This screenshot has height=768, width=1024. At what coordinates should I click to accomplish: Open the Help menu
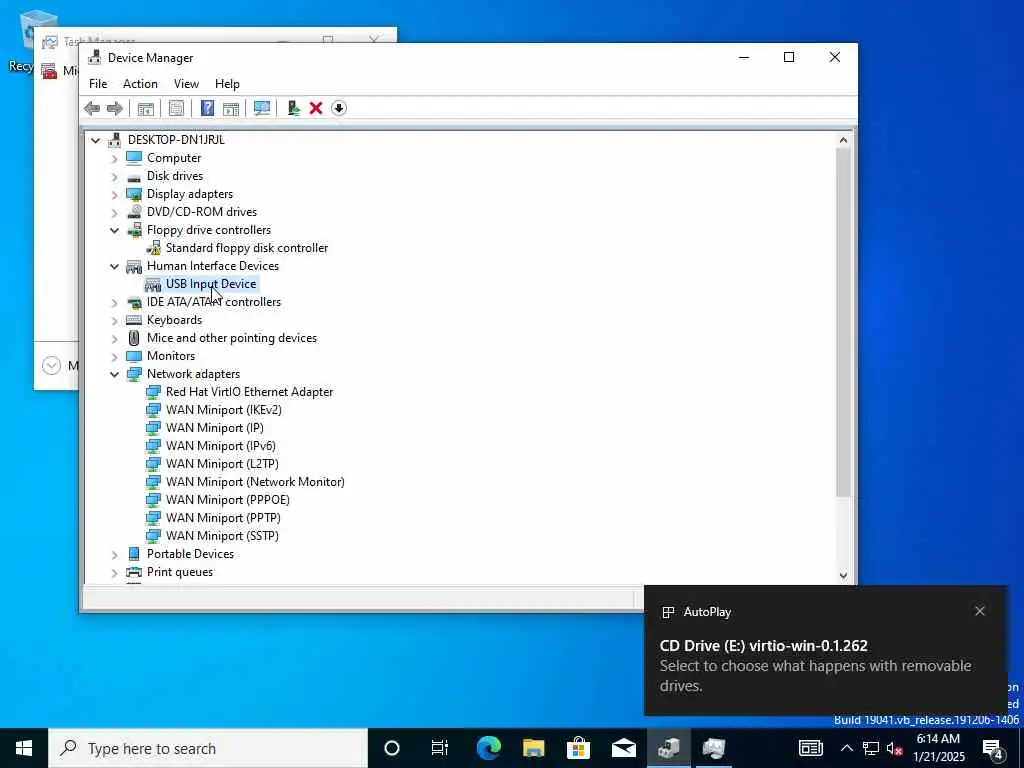point(227,84)
